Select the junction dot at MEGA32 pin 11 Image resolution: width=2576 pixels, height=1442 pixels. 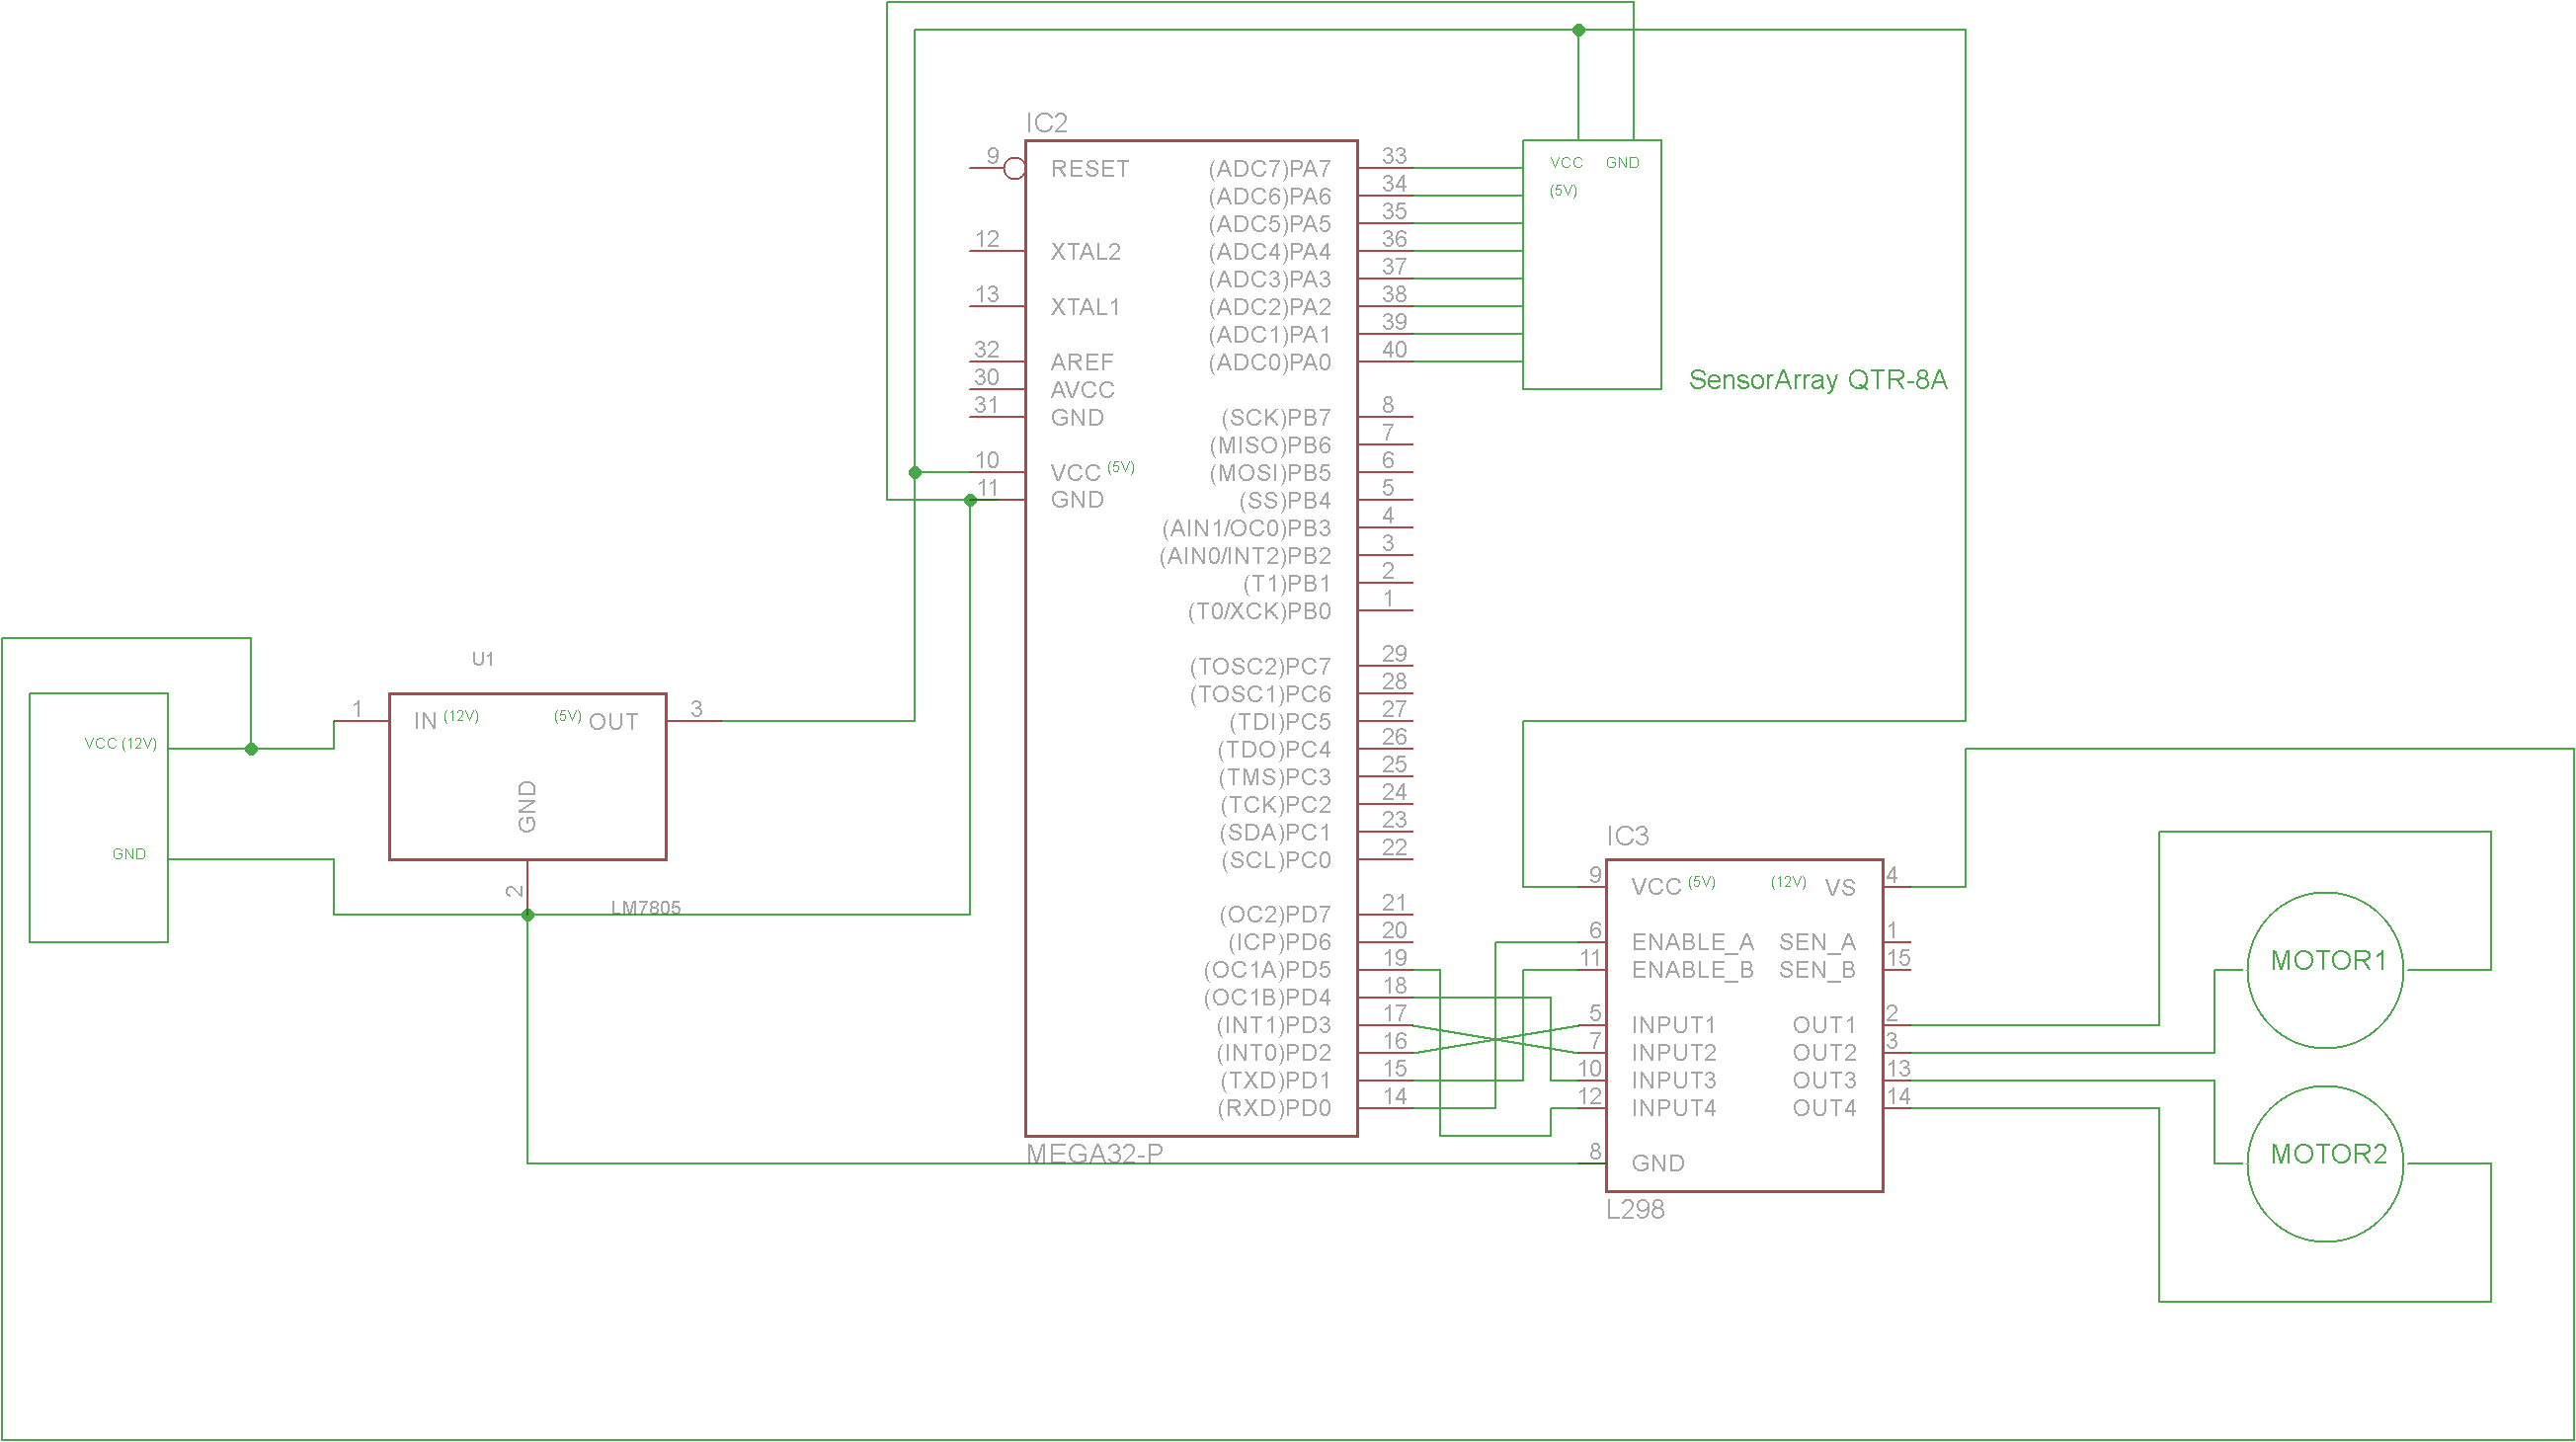tap(970, 500)
